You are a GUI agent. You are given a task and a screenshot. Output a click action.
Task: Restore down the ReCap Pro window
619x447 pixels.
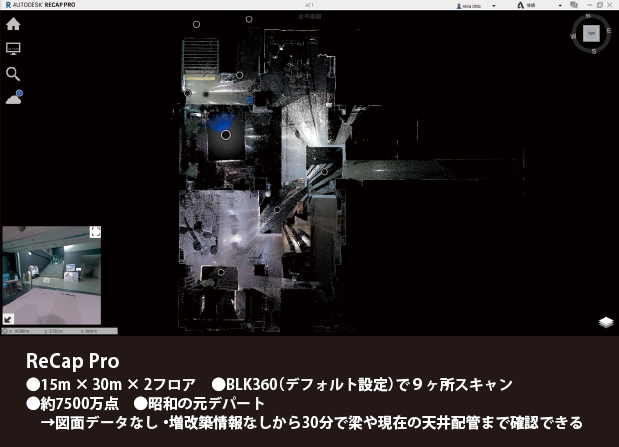[600, 5]
